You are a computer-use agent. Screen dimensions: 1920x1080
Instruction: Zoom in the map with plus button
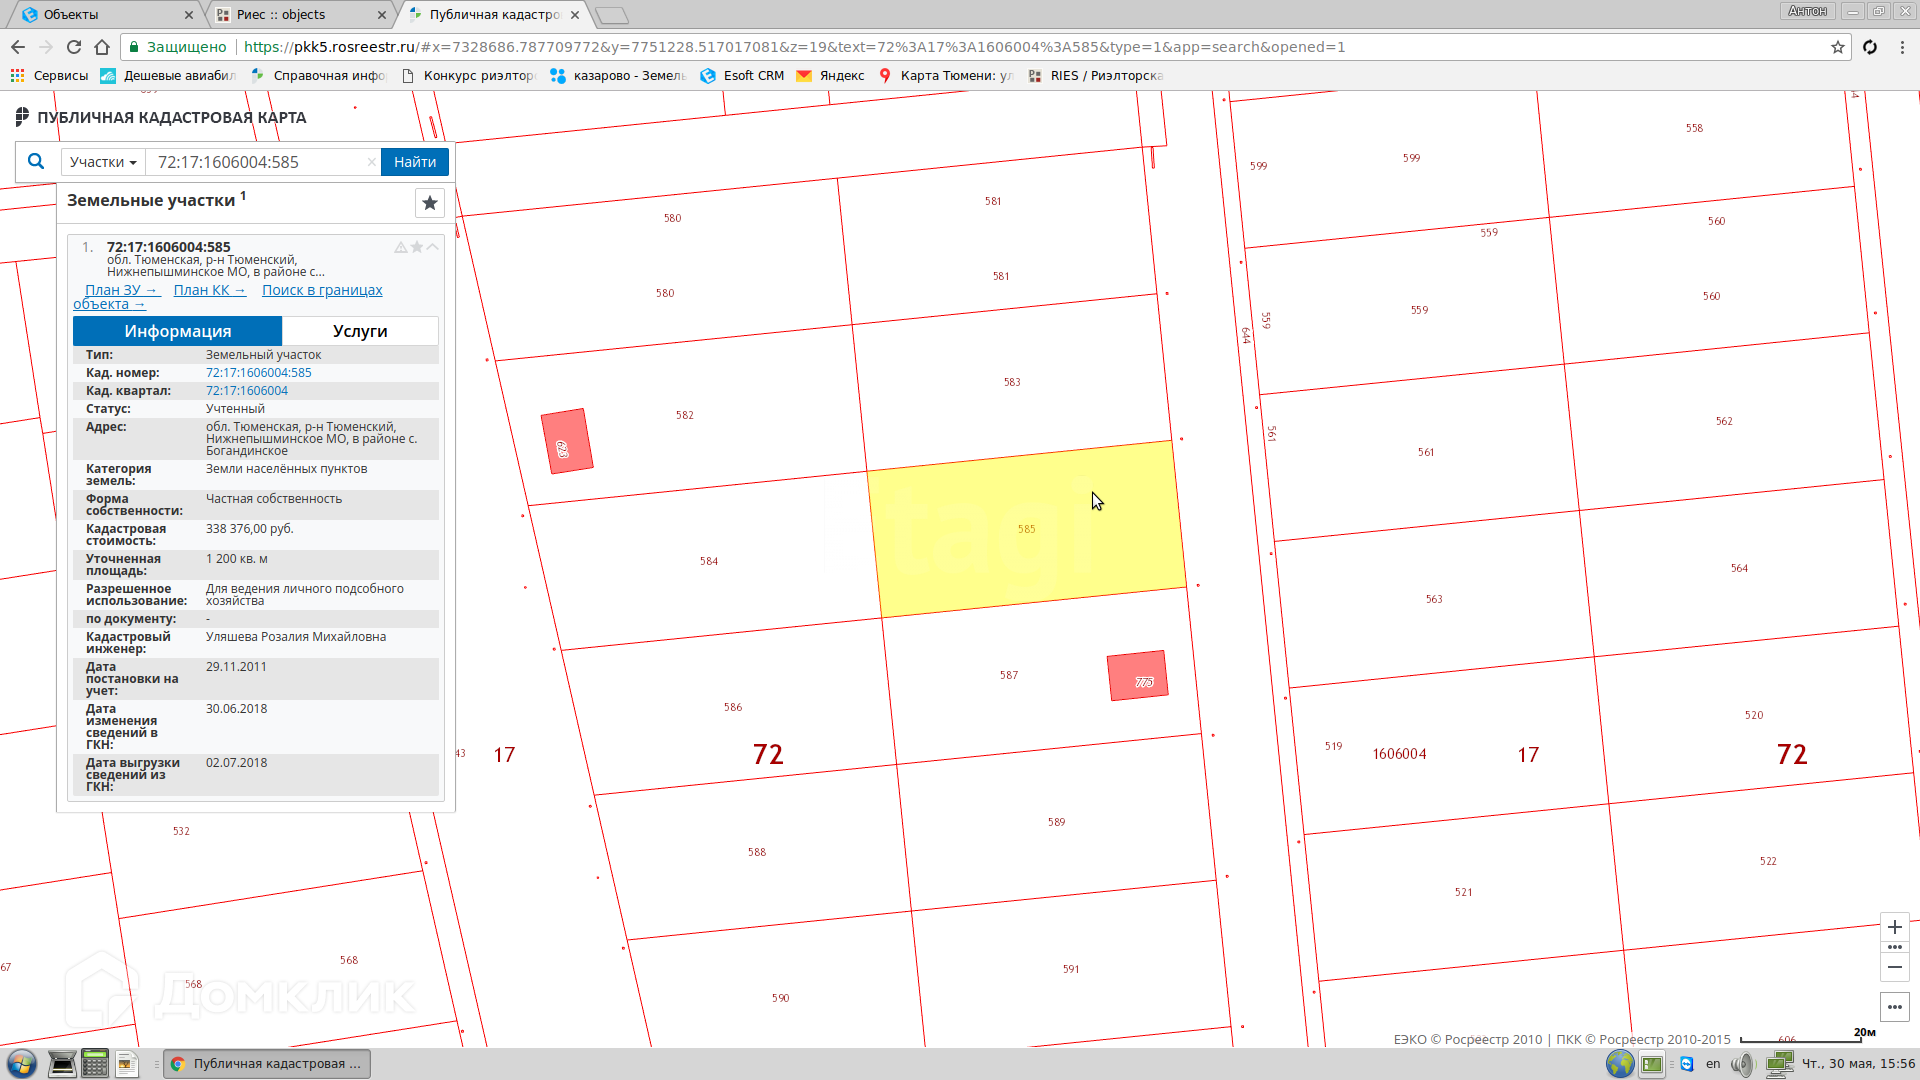1894,927
